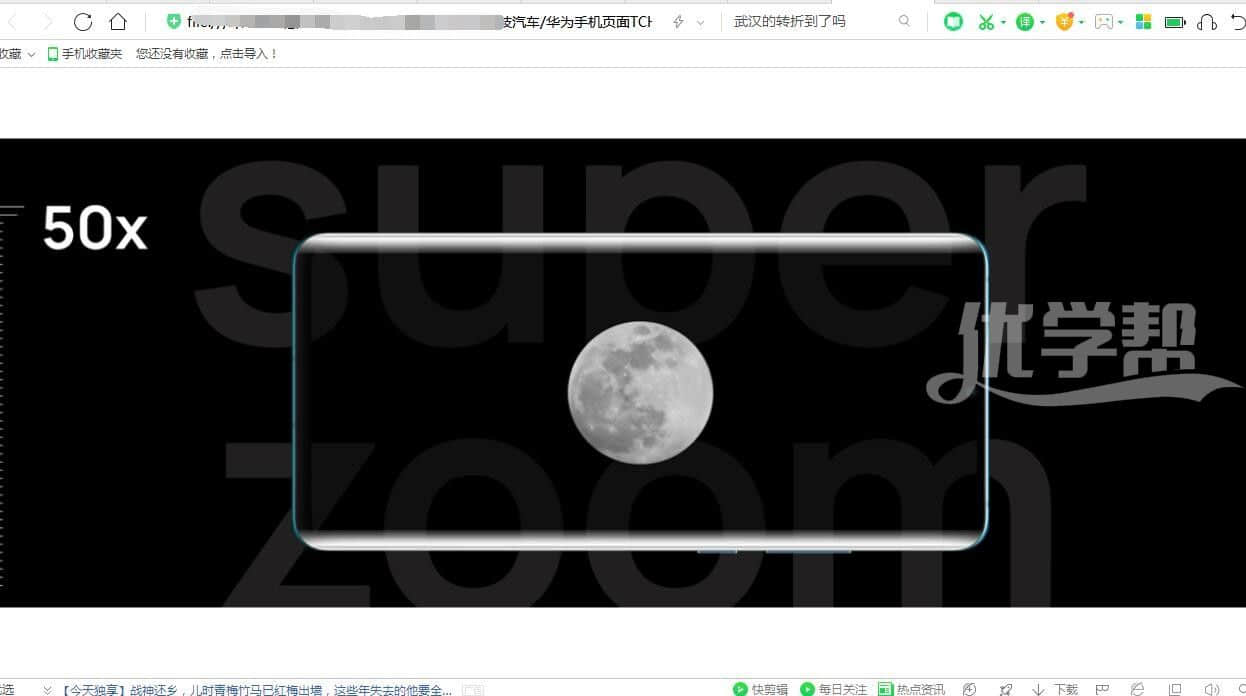1246x696 pixels.
Task: Reload the page with the refresh icon
Action: (x=83, y=21)
